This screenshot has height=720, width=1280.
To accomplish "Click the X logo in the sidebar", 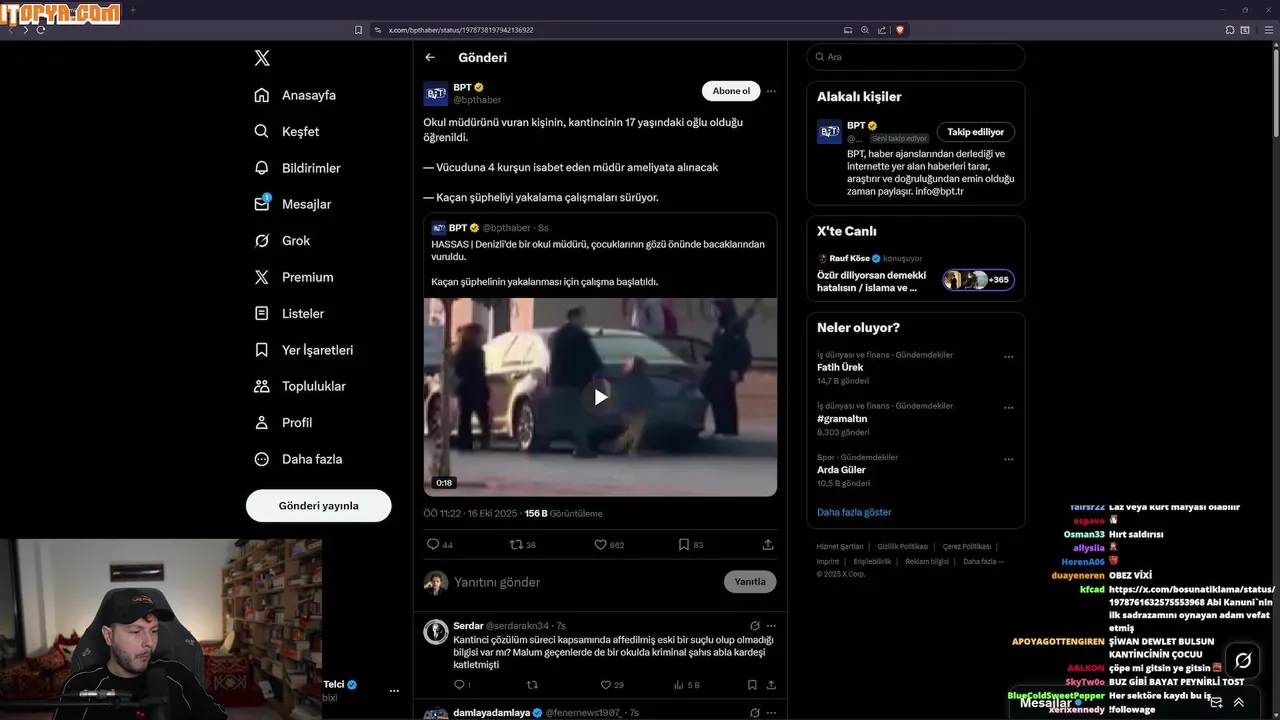I will [262, 58].
